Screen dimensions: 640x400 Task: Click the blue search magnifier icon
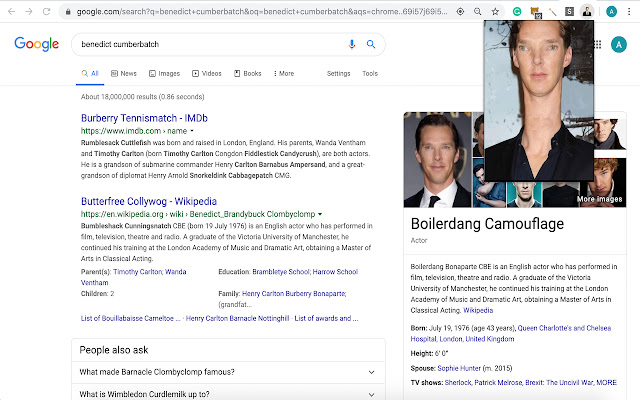click(x=371, y=44)
